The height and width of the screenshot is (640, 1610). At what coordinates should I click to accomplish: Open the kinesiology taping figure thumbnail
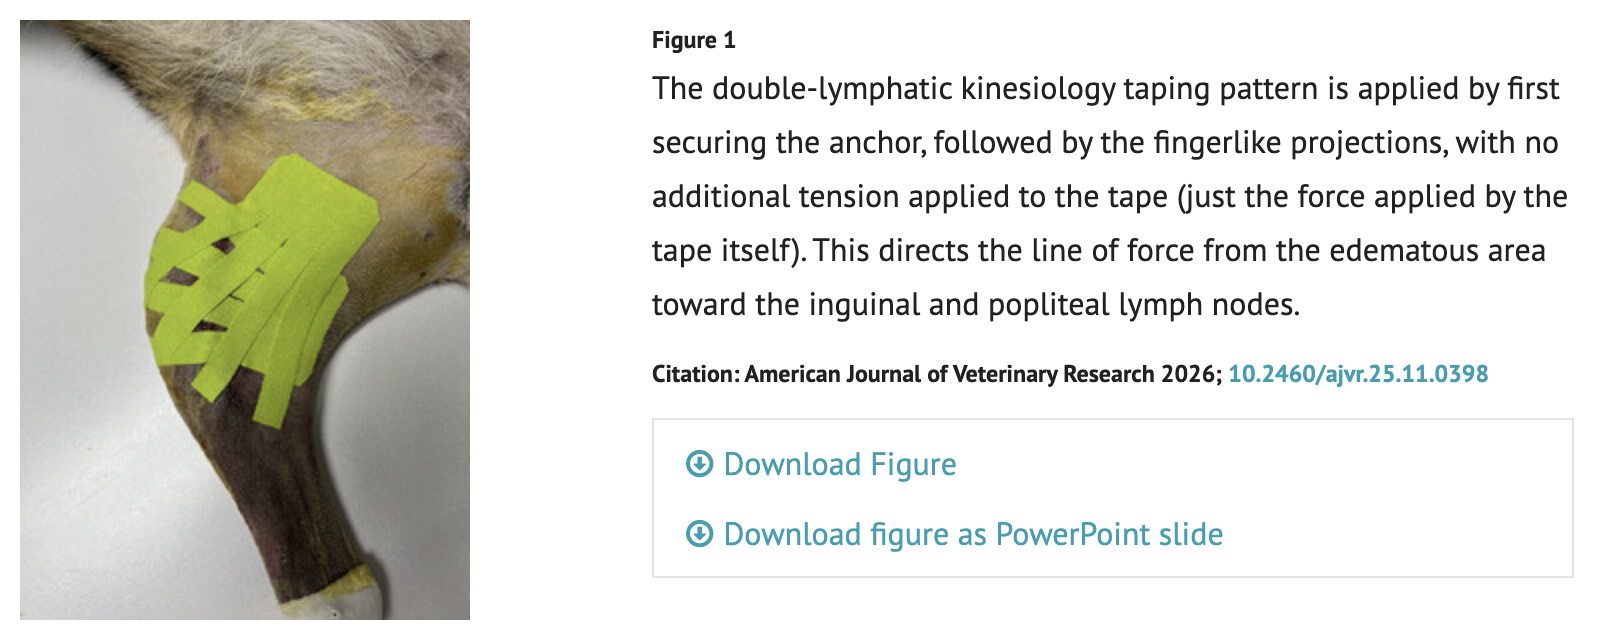(x=245, y=319)
